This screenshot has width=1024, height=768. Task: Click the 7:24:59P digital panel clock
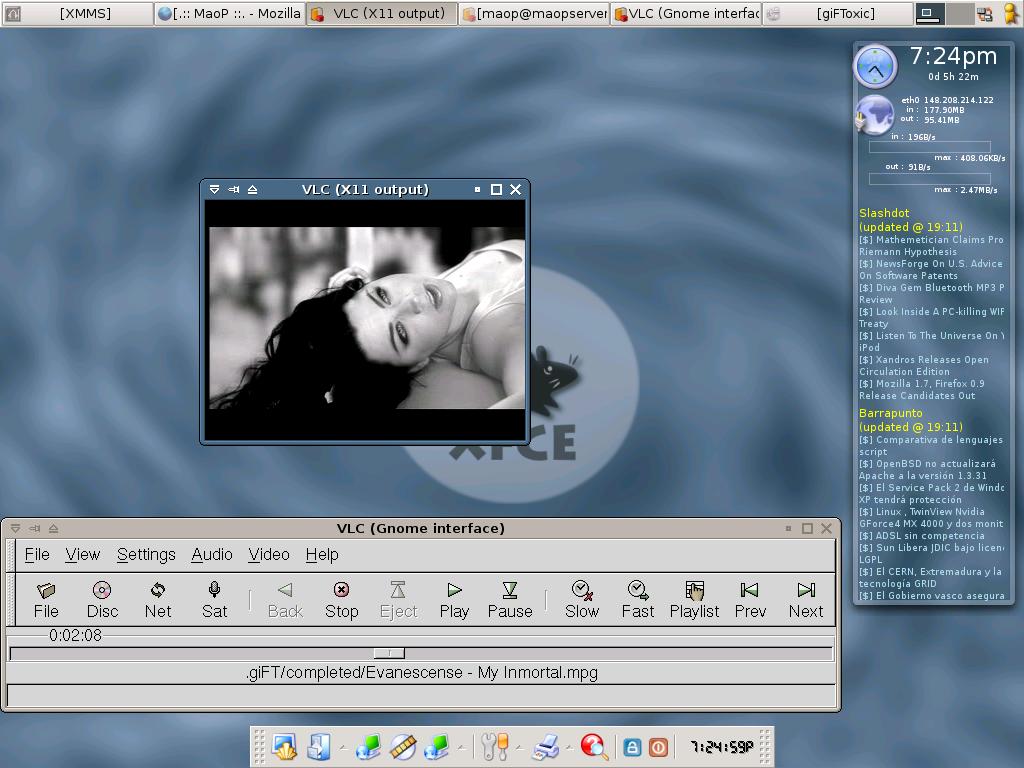coord(722,746)
